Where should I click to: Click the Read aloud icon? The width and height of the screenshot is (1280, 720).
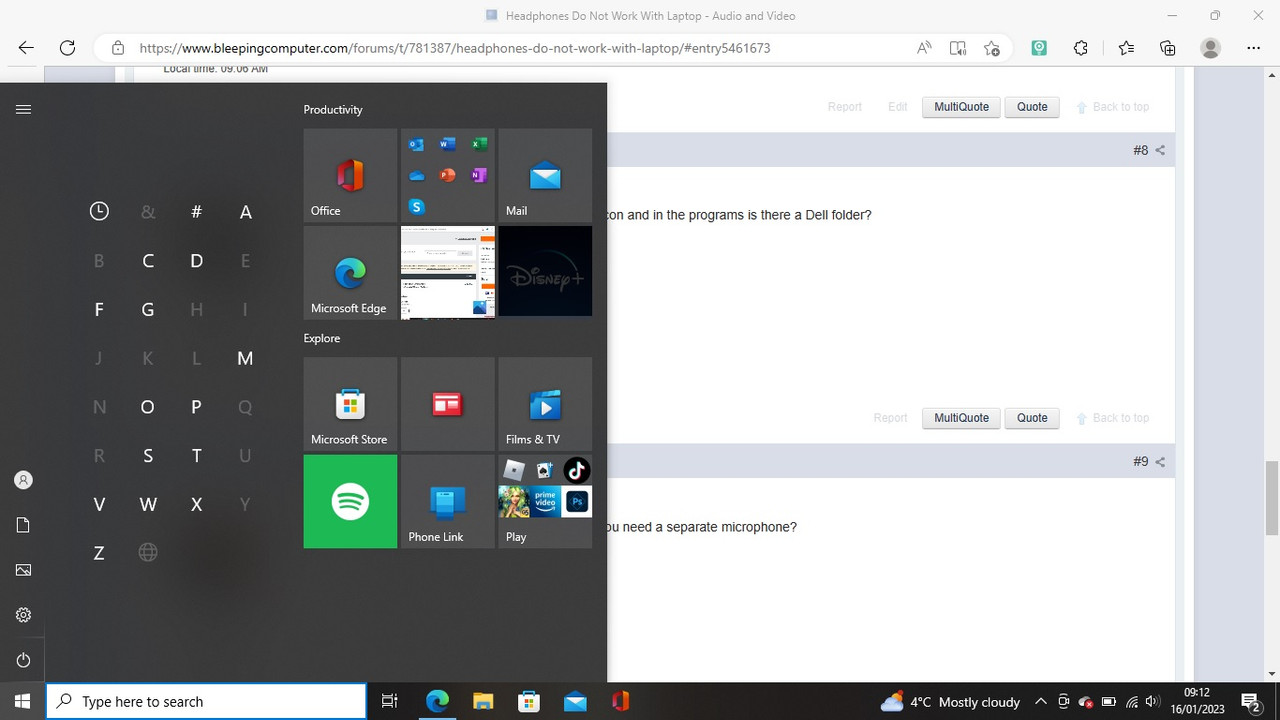pos(924,48)
